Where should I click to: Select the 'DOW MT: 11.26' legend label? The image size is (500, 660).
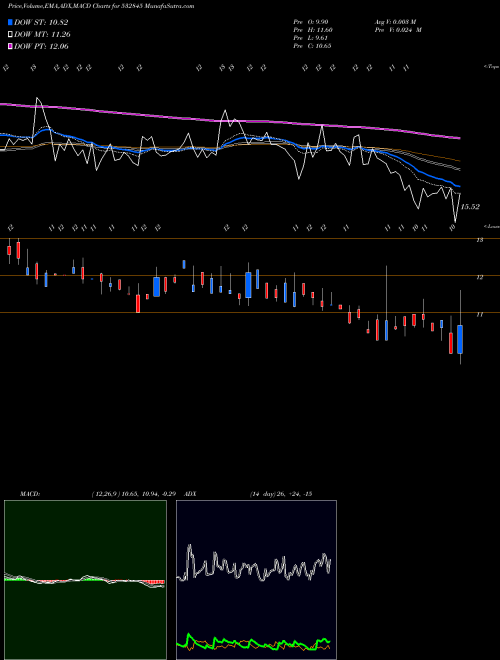42,35
